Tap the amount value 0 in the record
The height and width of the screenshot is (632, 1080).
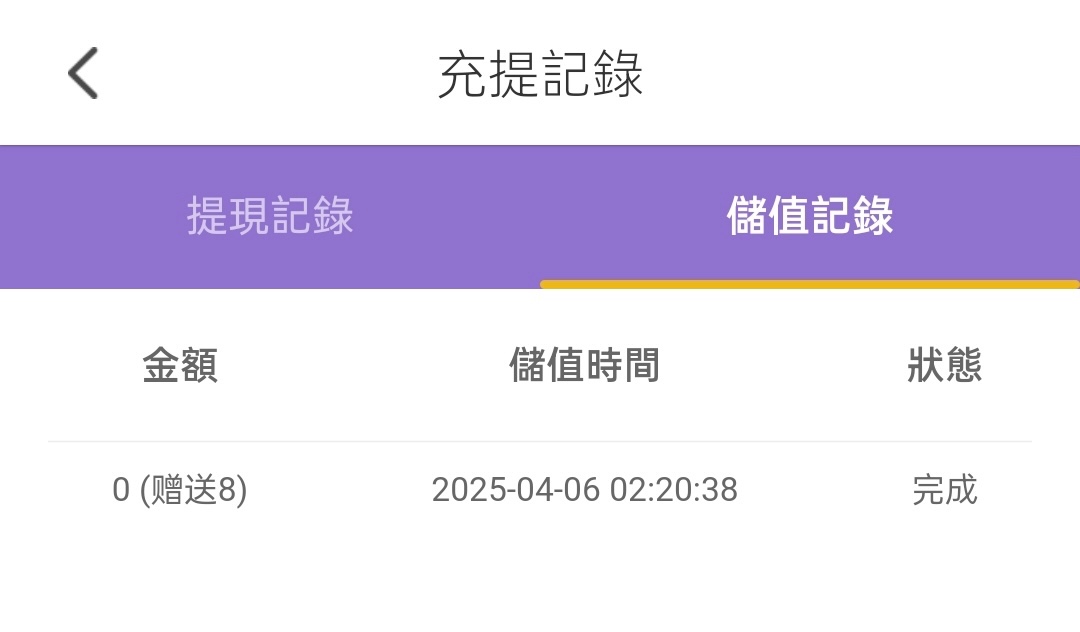tap(121, 490)
